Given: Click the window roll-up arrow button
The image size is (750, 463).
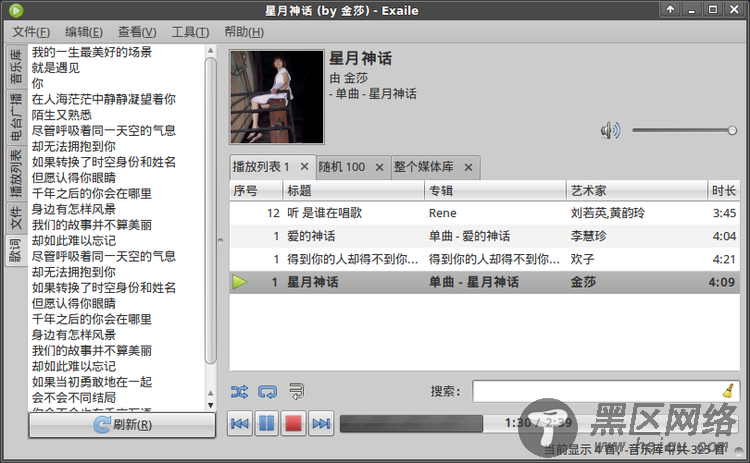Looking at the screenshot, I should [670, 10].
